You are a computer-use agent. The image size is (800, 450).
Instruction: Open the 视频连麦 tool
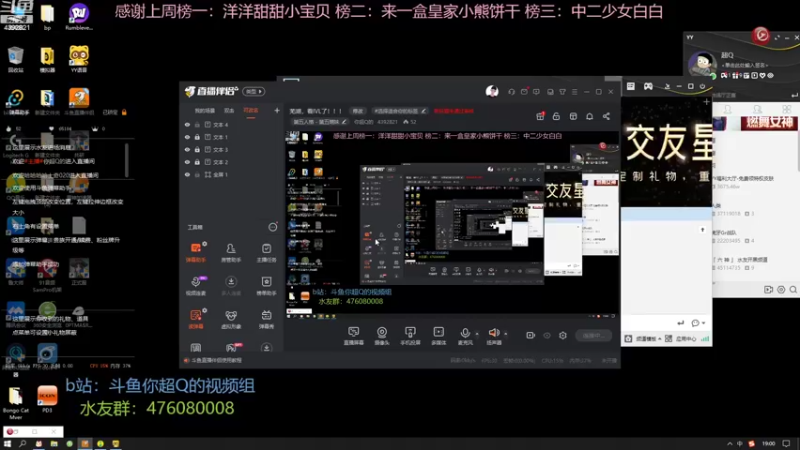click(195, 285)
